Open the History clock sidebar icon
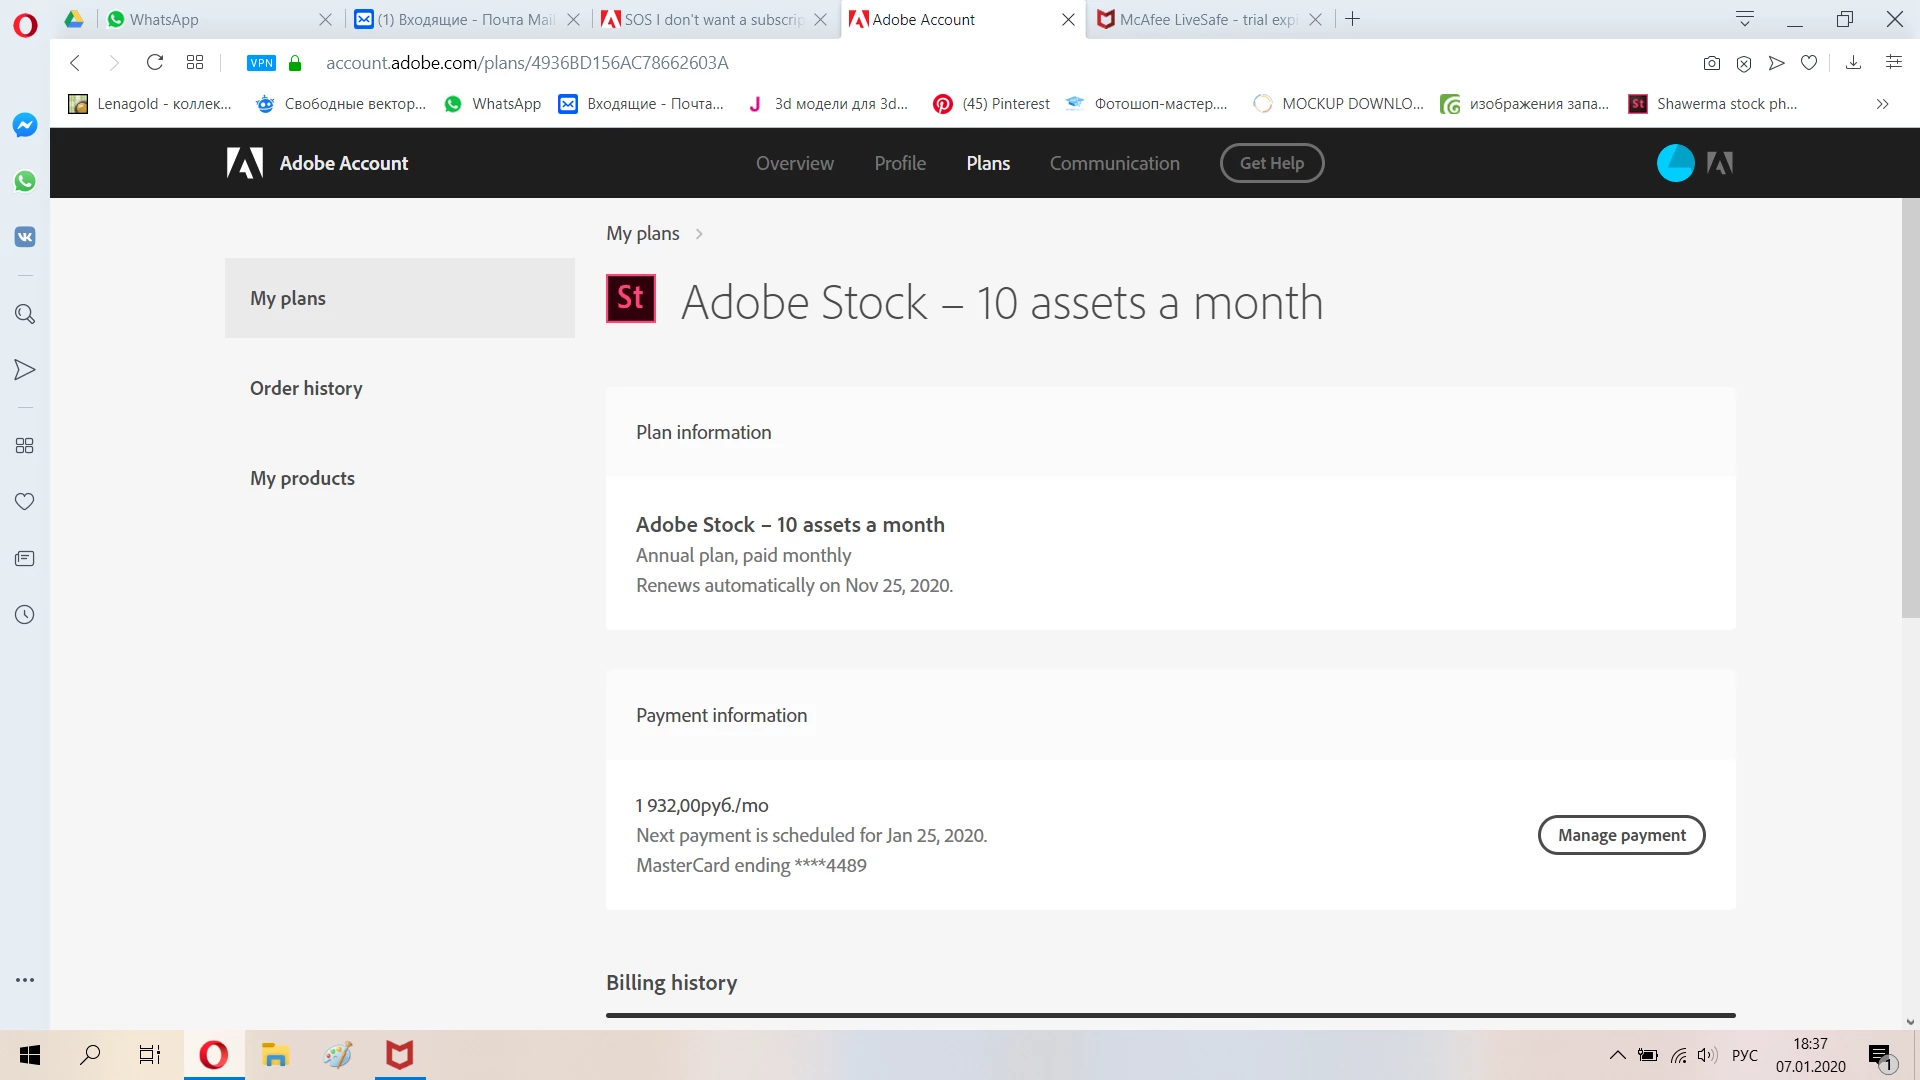The width and height of the screenshot is (1920, 1080). pyautogui.click(x=25, y=615)
